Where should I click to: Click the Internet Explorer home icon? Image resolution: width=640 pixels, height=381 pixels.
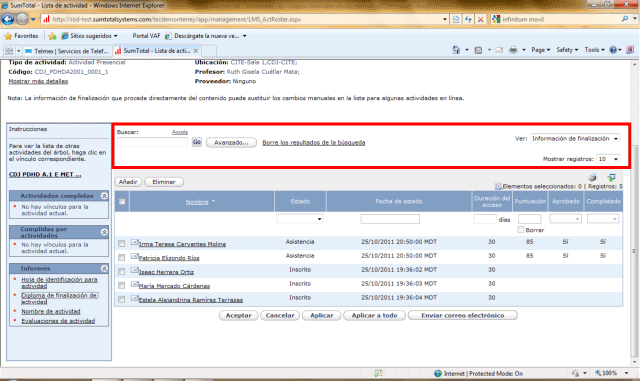click(456, 50)
